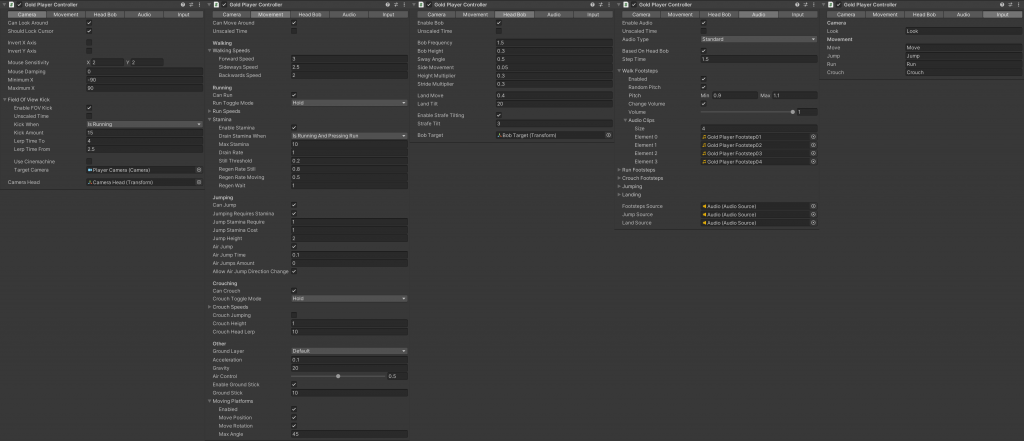Open three-dot menu in the Input-settings panel header
Viewport: 1024px width, 441px height.
(x=1018, y=5)
